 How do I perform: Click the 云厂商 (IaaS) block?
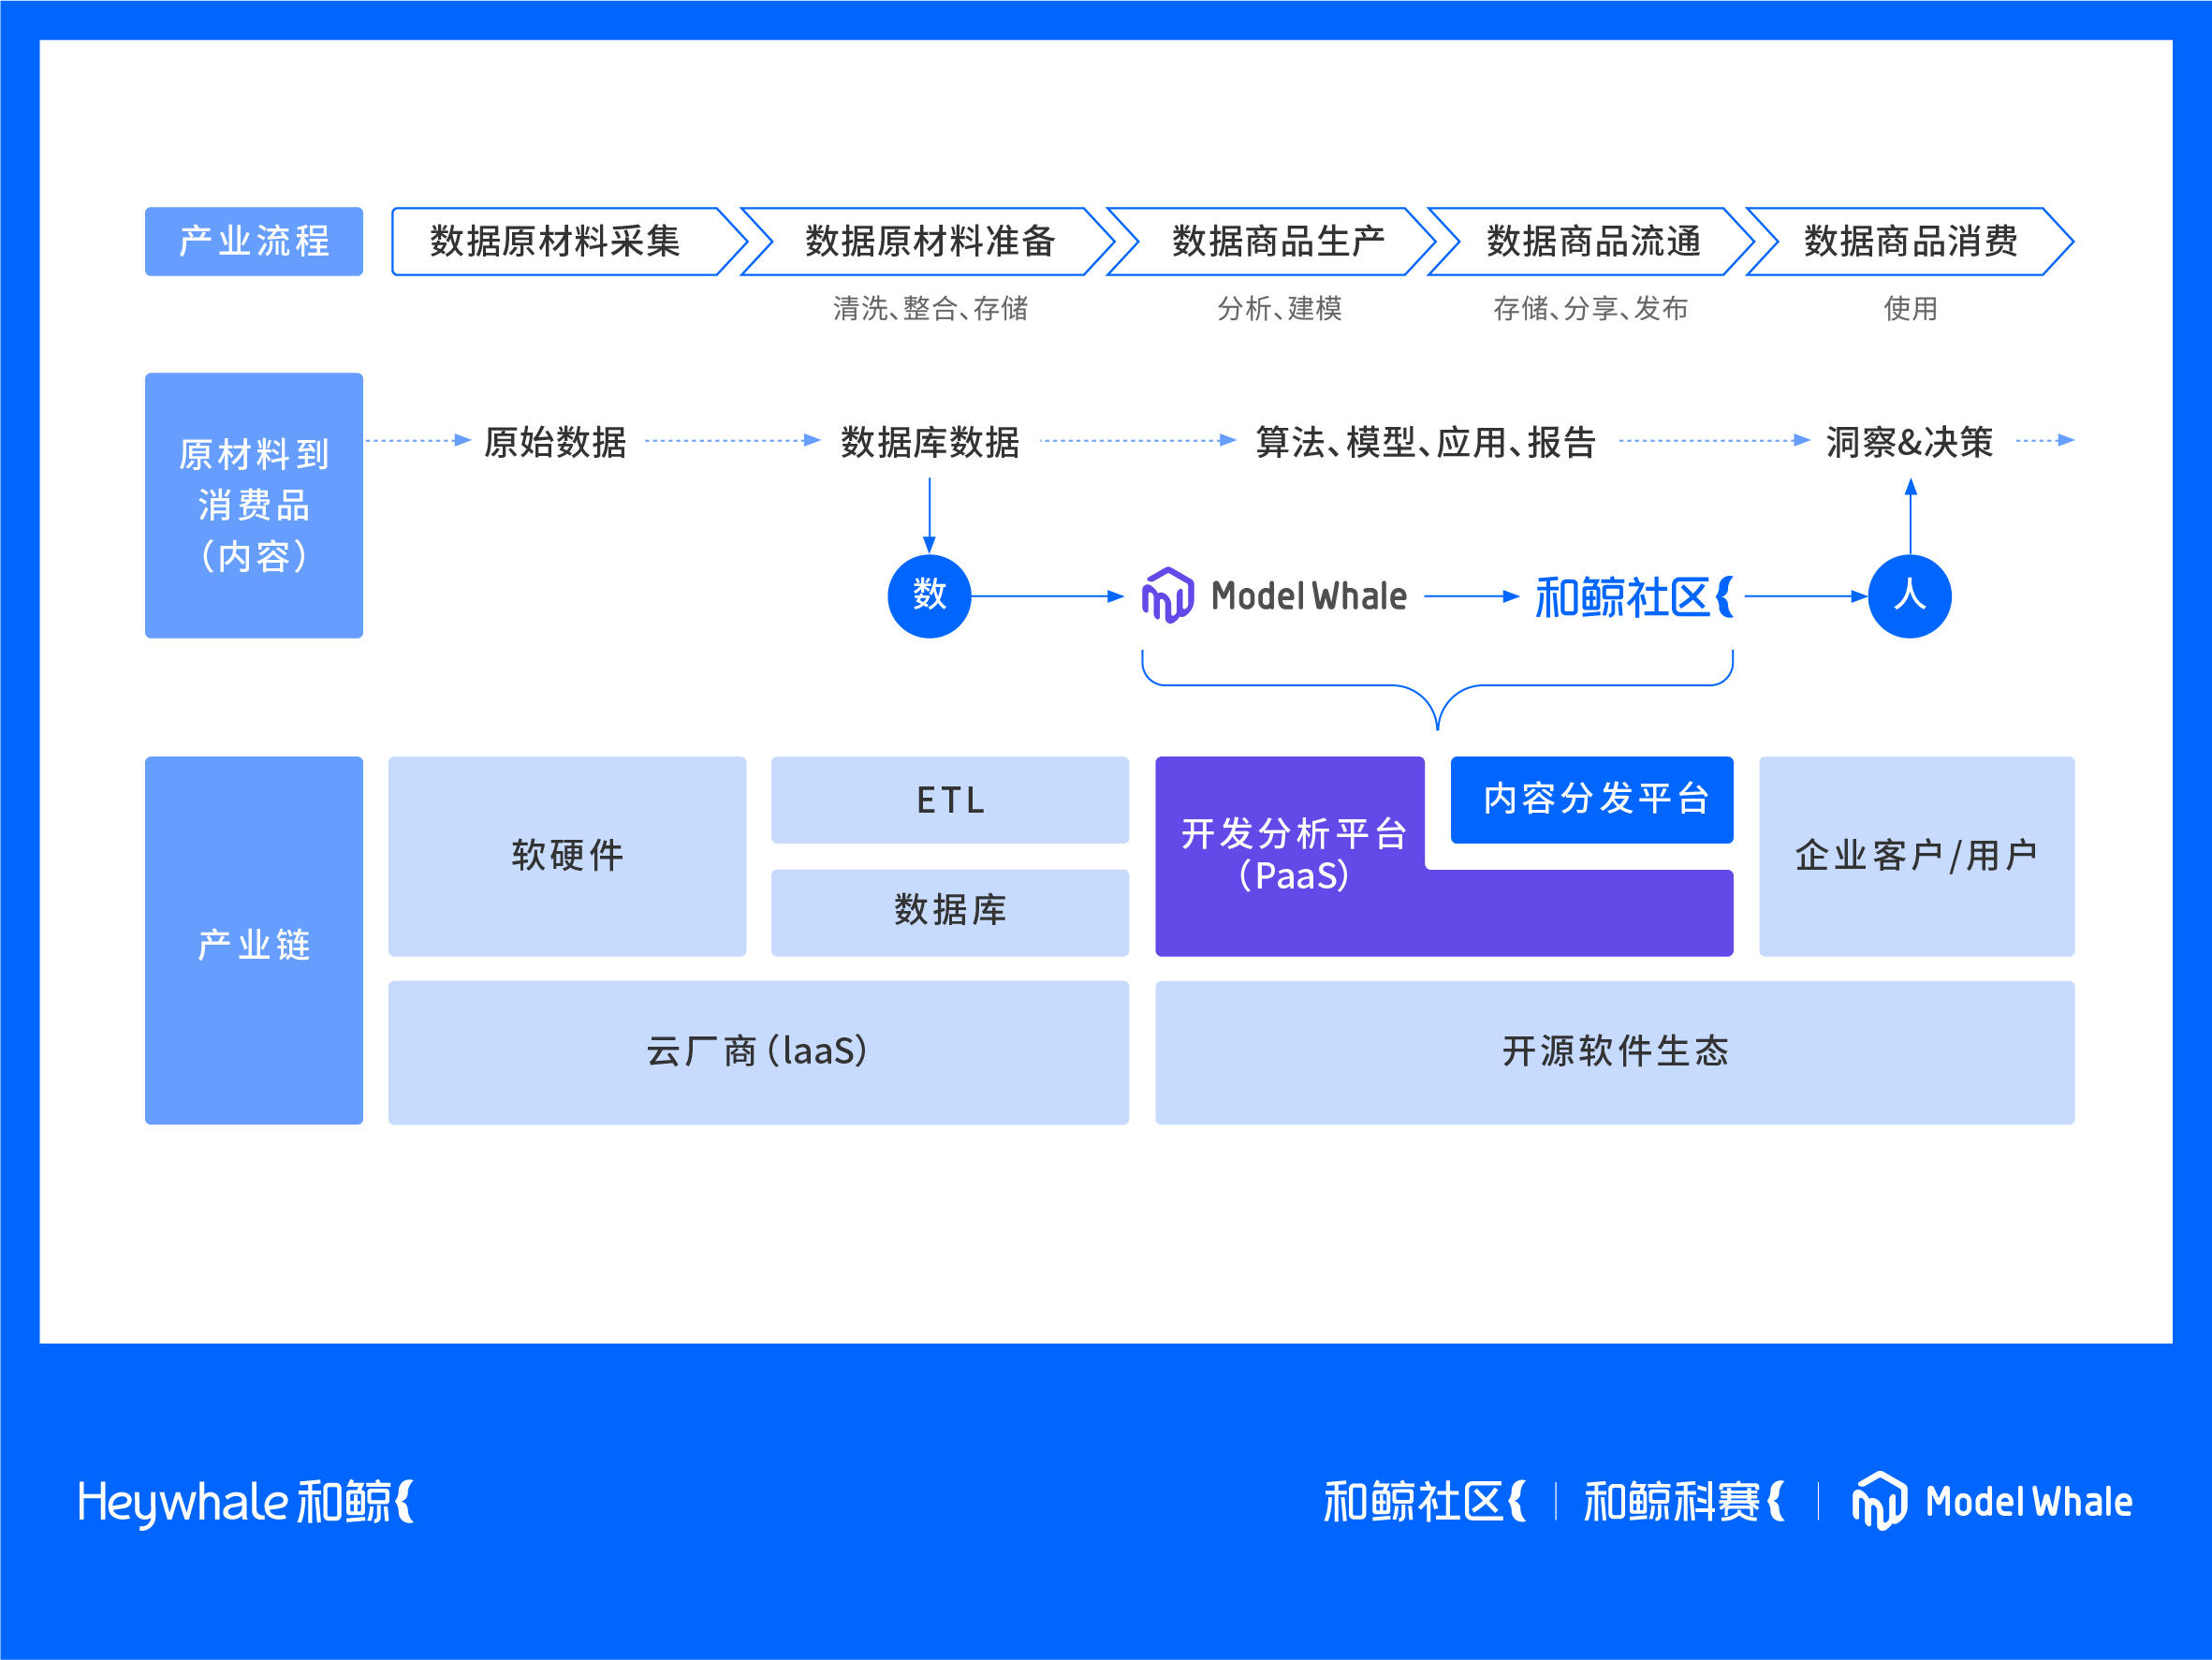tap(758, 1052)
